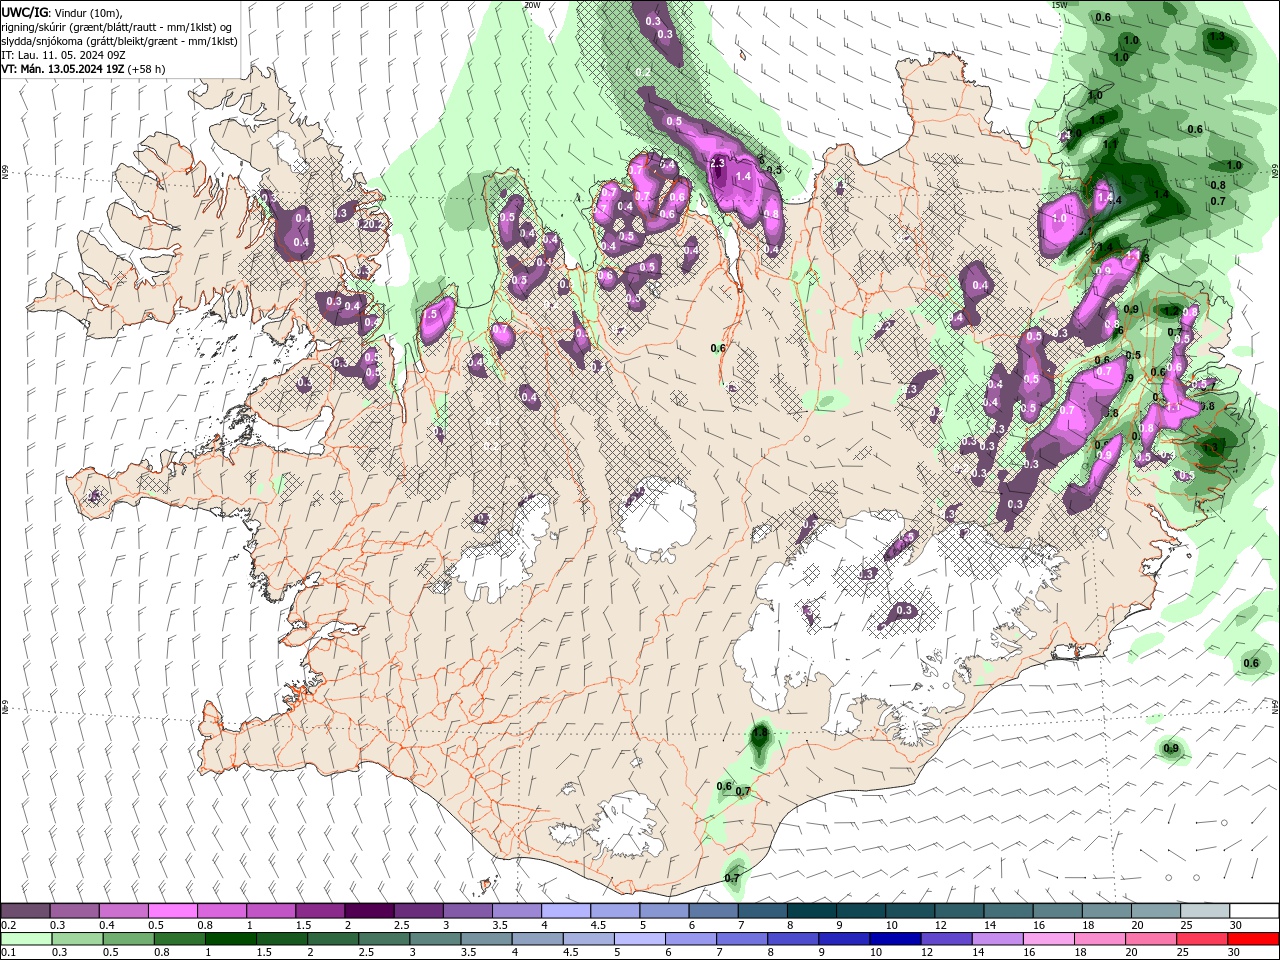
Task: Click the 'VT: Mán. 13.05.2024 19Z' line
Action: click(x=84, y=69)
